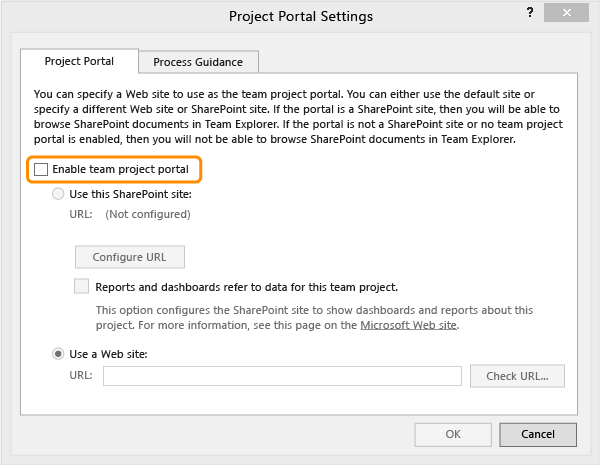The image size is (600, 465).
Task: Focus the Web site URL text field
Action: coord(282,376)
